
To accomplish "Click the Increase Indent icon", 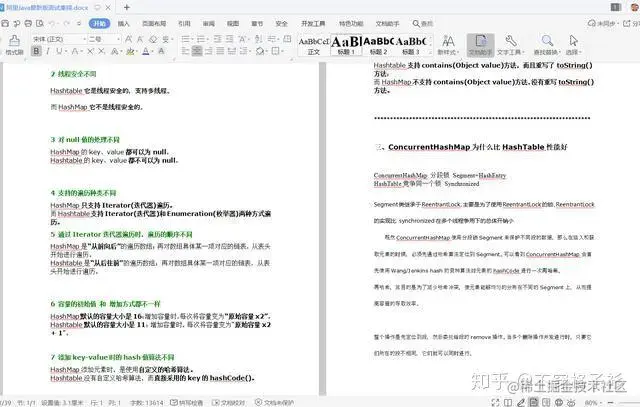I will coord(230,39).
